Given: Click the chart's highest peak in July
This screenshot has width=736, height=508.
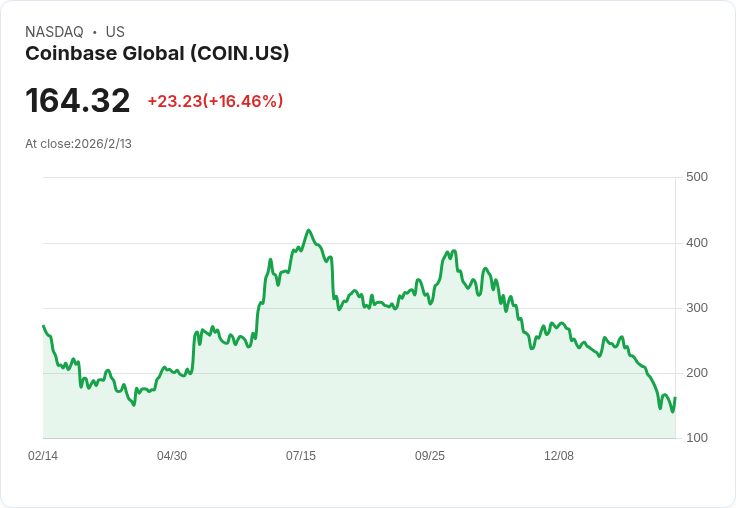Looking at the screenshot, I should pos(309,230).
